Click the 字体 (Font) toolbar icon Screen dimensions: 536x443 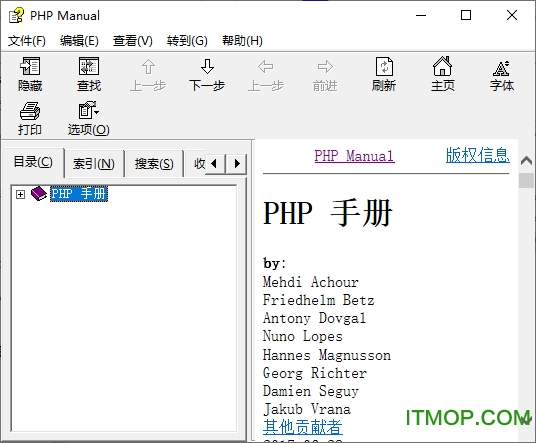tap(501, 68)
